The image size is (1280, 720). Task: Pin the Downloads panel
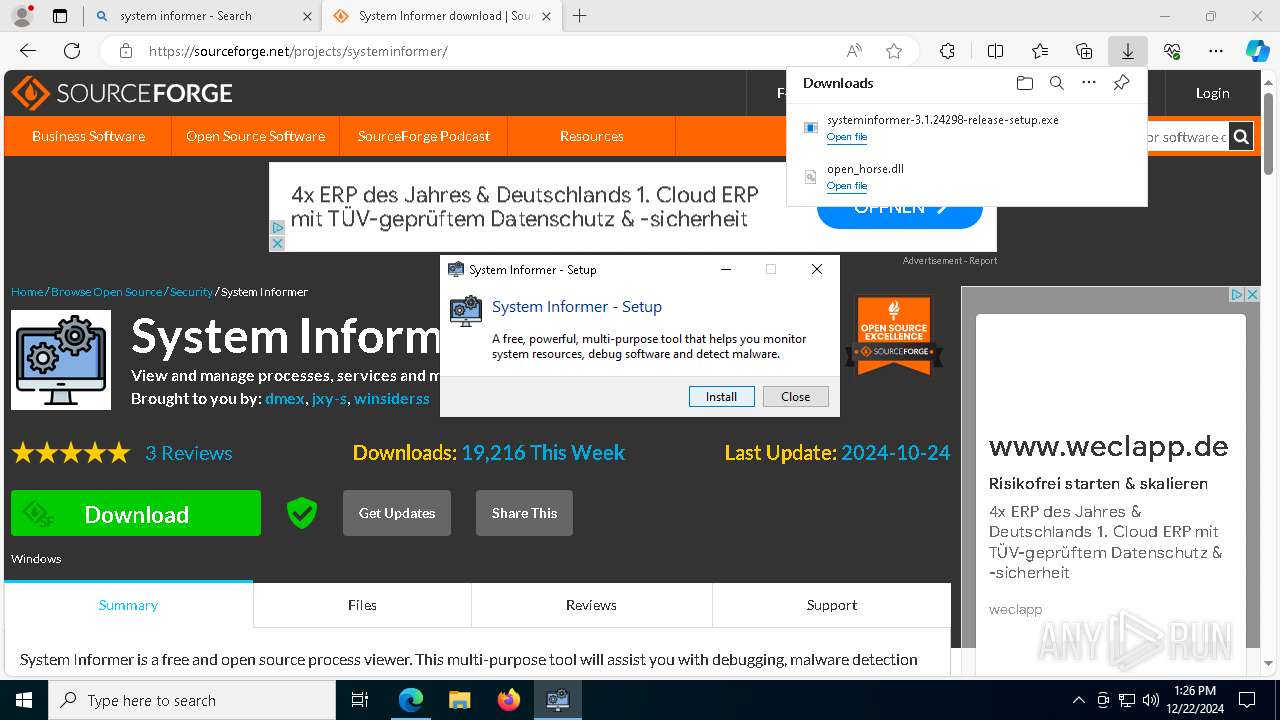pyautogui.click(x=1121, y=83)
